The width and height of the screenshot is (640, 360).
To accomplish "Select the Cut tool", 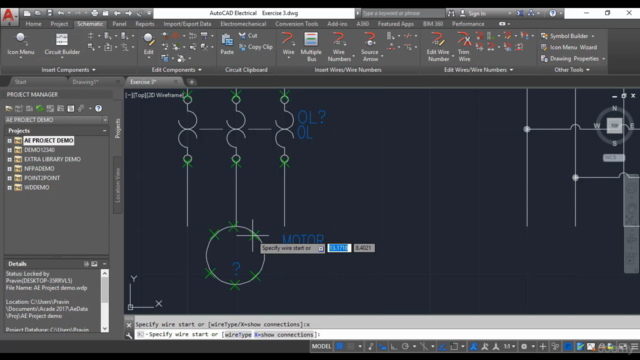I will pos(248,36).
